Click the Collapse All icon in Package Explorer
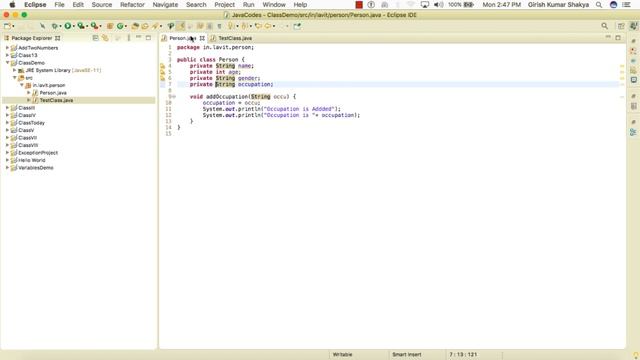The height and width of the screenshot is (360, 640). pyautogui.click(x=96, y=38)
